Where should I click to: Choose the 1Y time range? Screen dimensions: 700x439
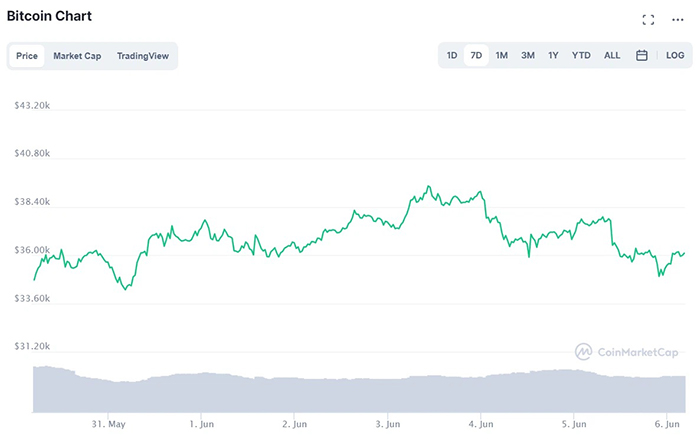pyautogui.click(x=553, y=55)
